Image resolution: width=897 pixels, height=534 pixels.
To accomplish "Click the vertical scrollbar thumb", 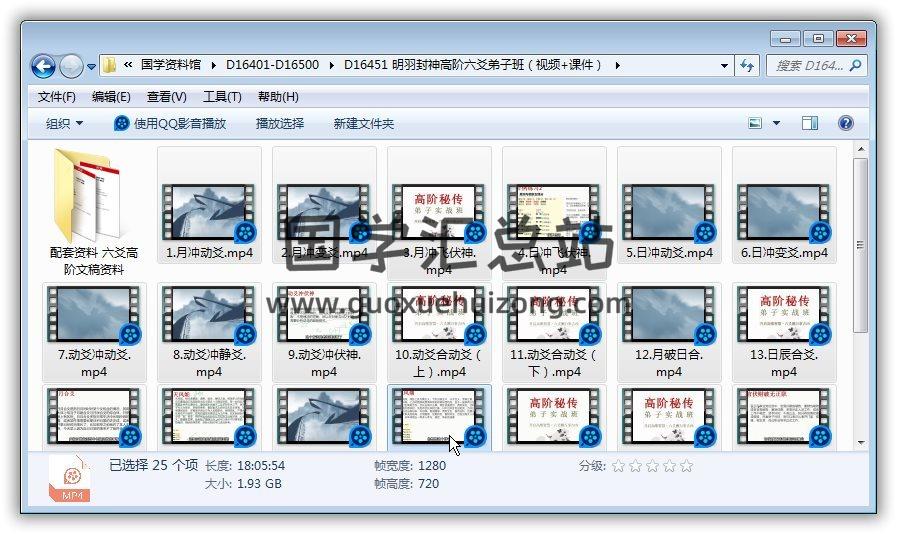I will [860, 245].
